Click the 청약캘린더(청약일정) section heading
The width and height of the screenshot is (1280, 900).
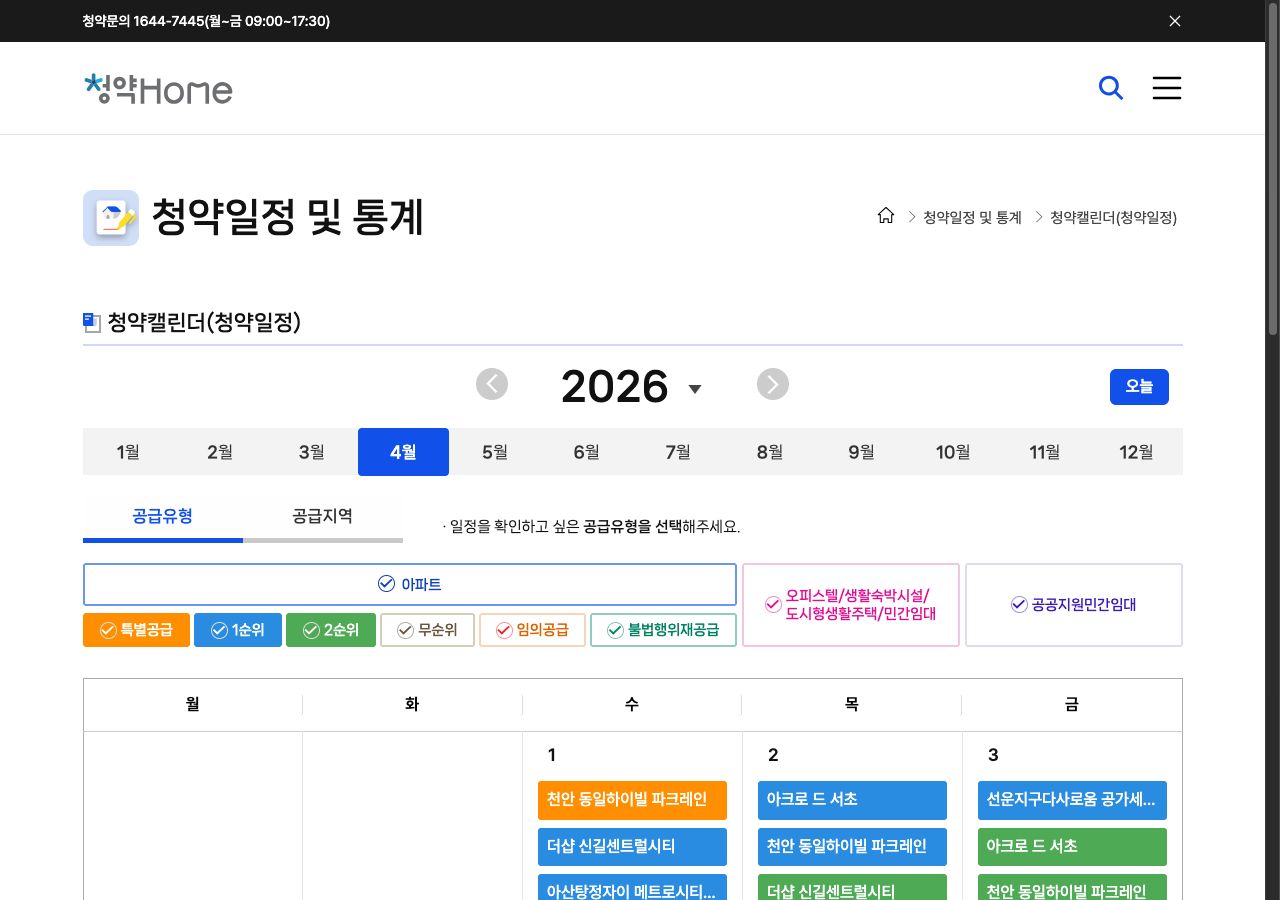[x=204, y=322]
